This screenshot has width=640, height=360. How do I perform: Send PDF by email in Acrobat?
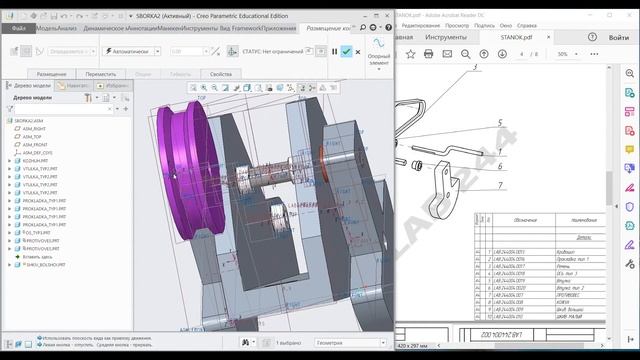447,54
